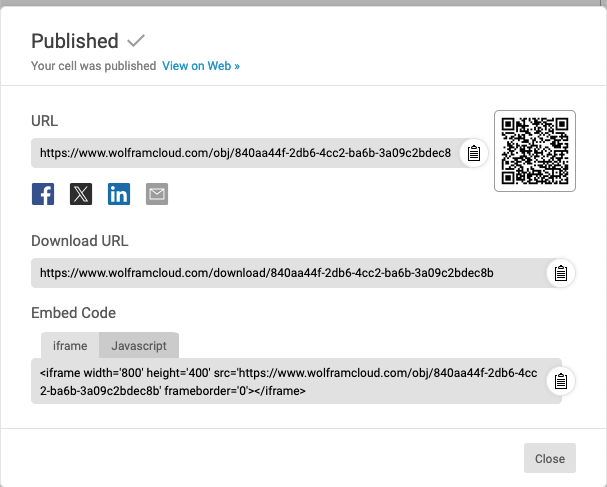Copy the Download URL using clipboard icon
Image resolution: width=607 pixels, height=487 pixels.
pos(561,273)
